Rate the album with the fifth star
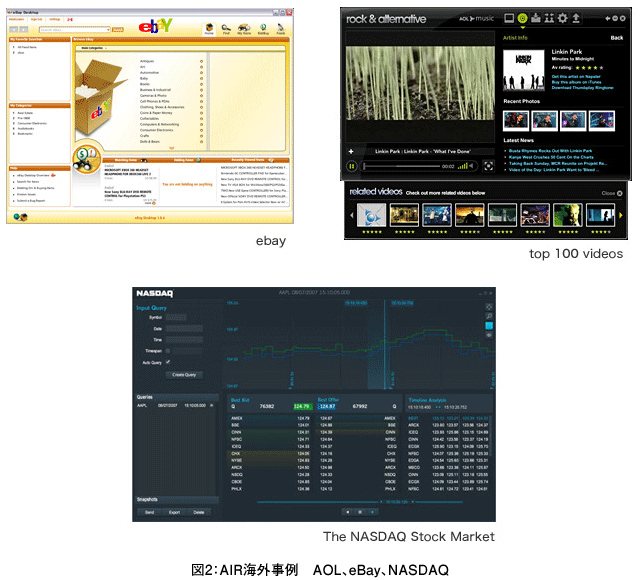The image size is (640, 580). point(601,68)
